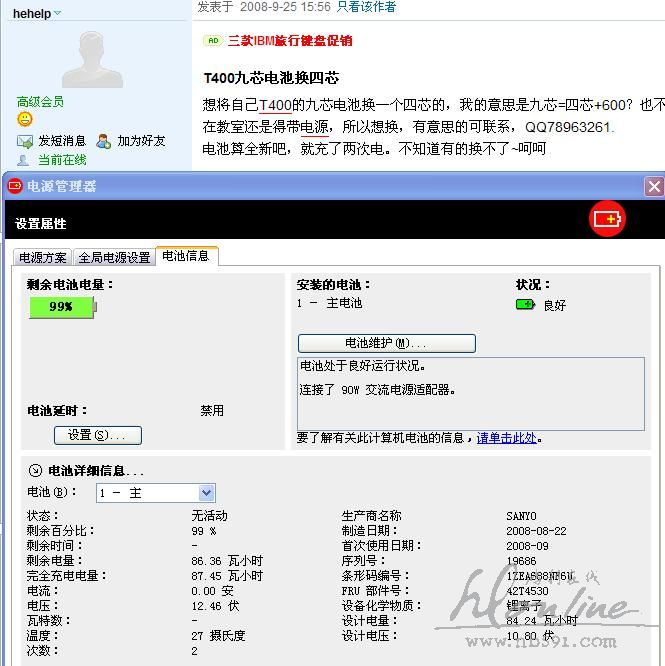Close the 电源管理器 window

pos(654,186)
